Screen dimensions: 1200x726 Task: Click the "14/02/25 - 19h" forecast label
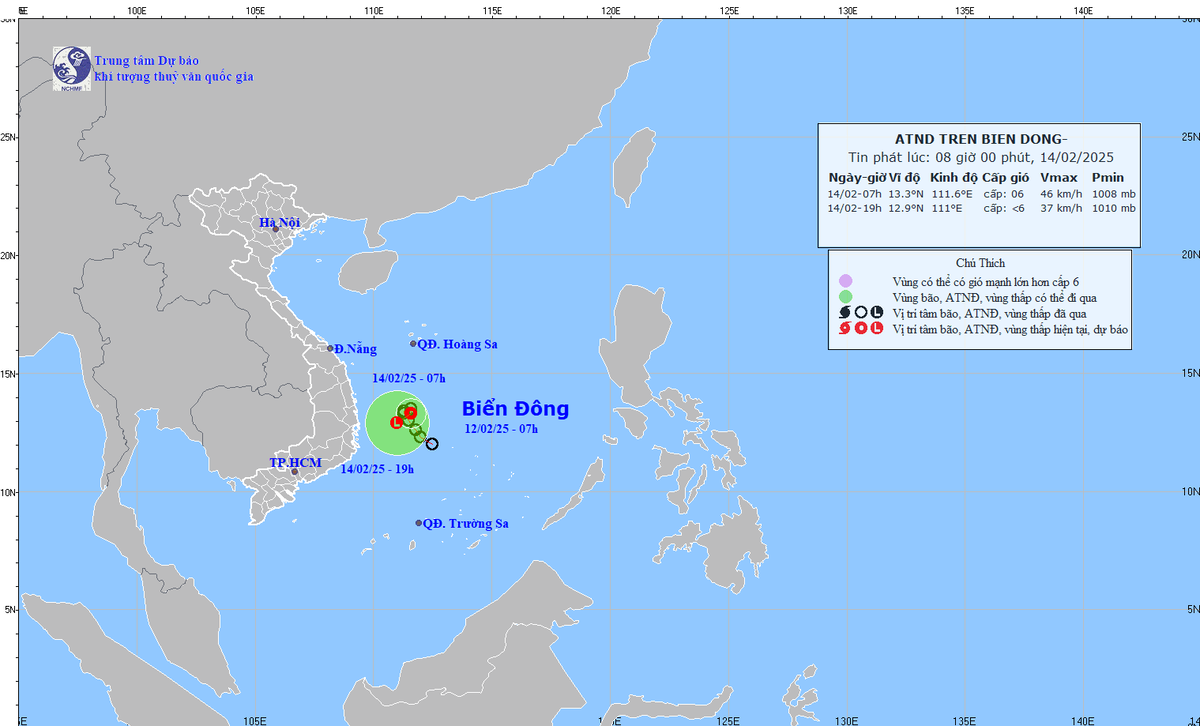tap(377, 468)
